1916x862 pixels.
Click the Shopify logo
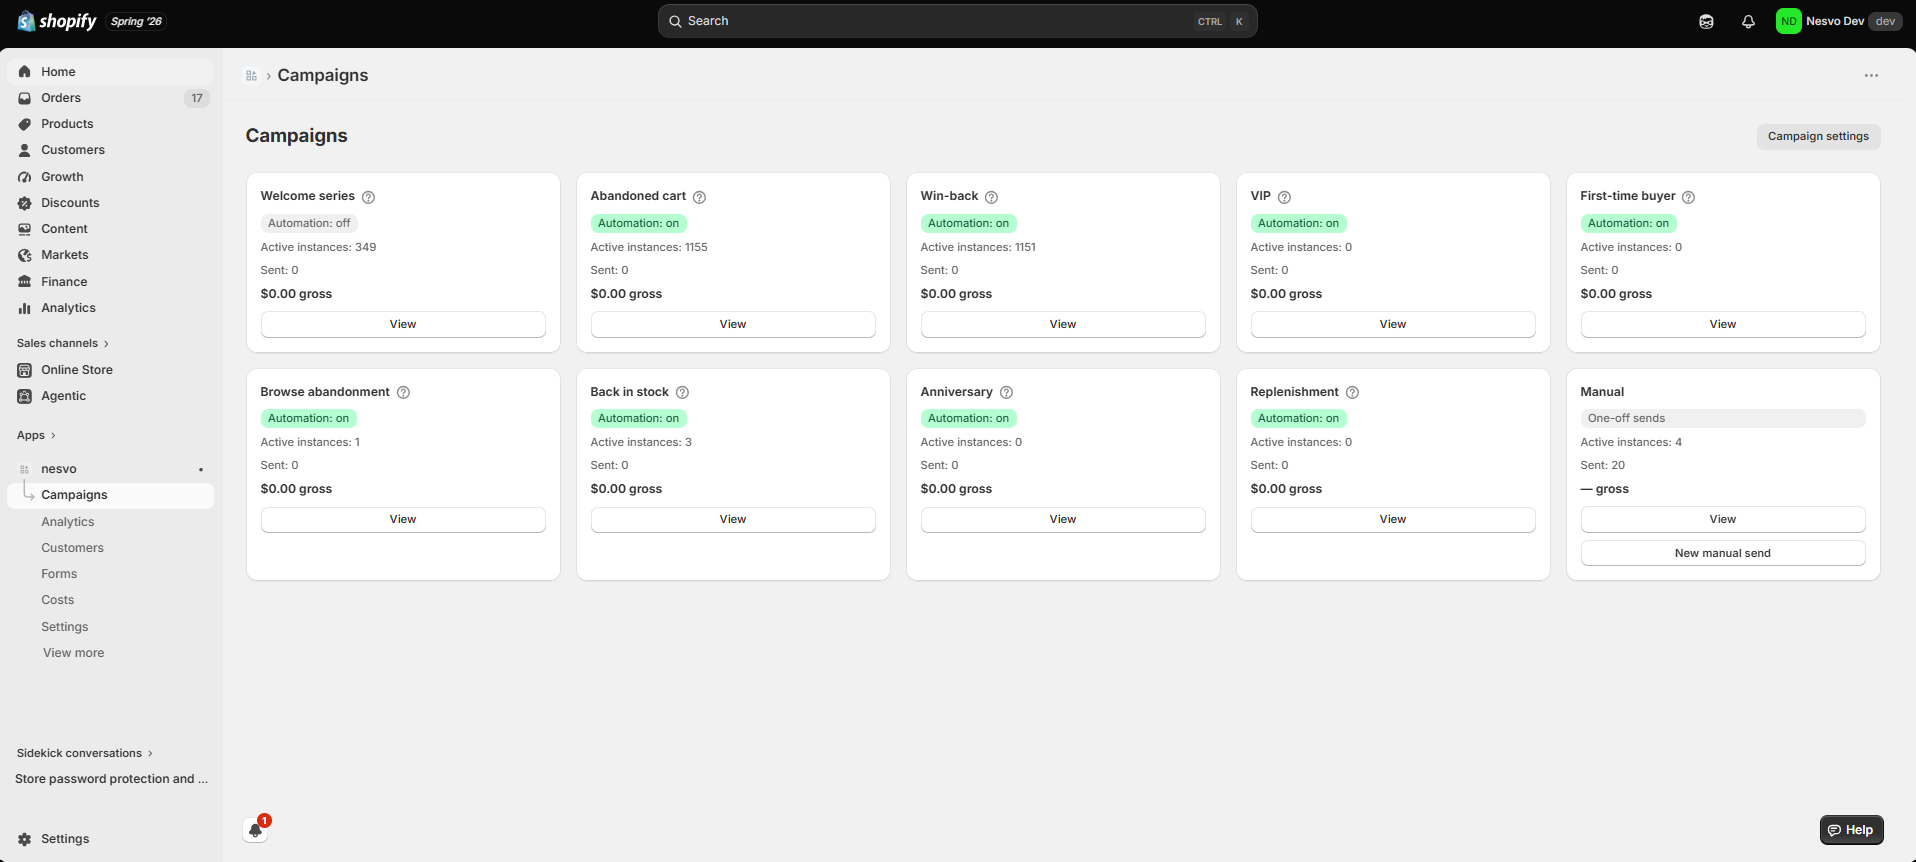point(57,21)
